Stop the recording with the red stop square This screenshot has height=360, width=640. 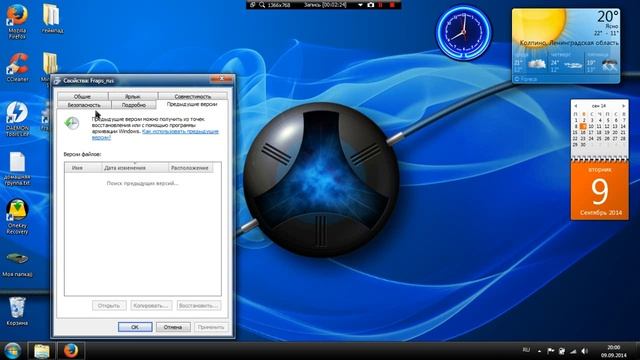[392, 5]
